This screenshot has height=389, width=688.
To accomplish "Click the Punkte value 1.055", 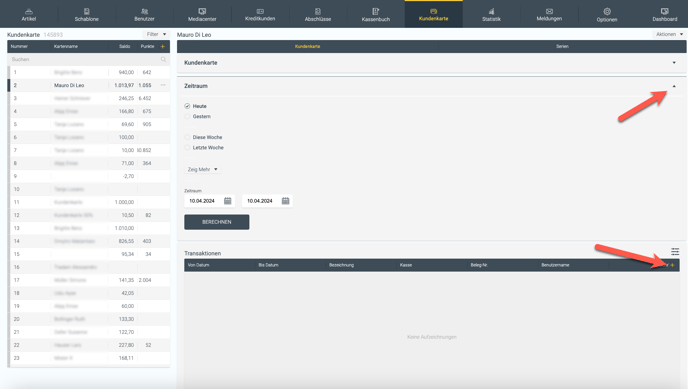I will (145, 86).
